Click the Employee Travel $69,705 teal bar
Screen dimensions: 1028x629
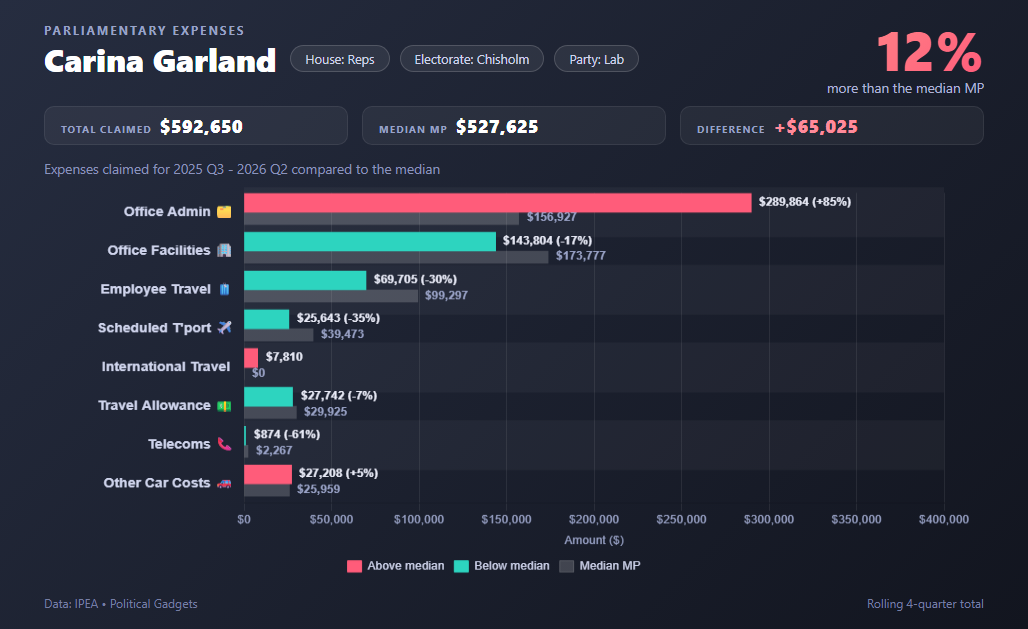coord(305,280)
